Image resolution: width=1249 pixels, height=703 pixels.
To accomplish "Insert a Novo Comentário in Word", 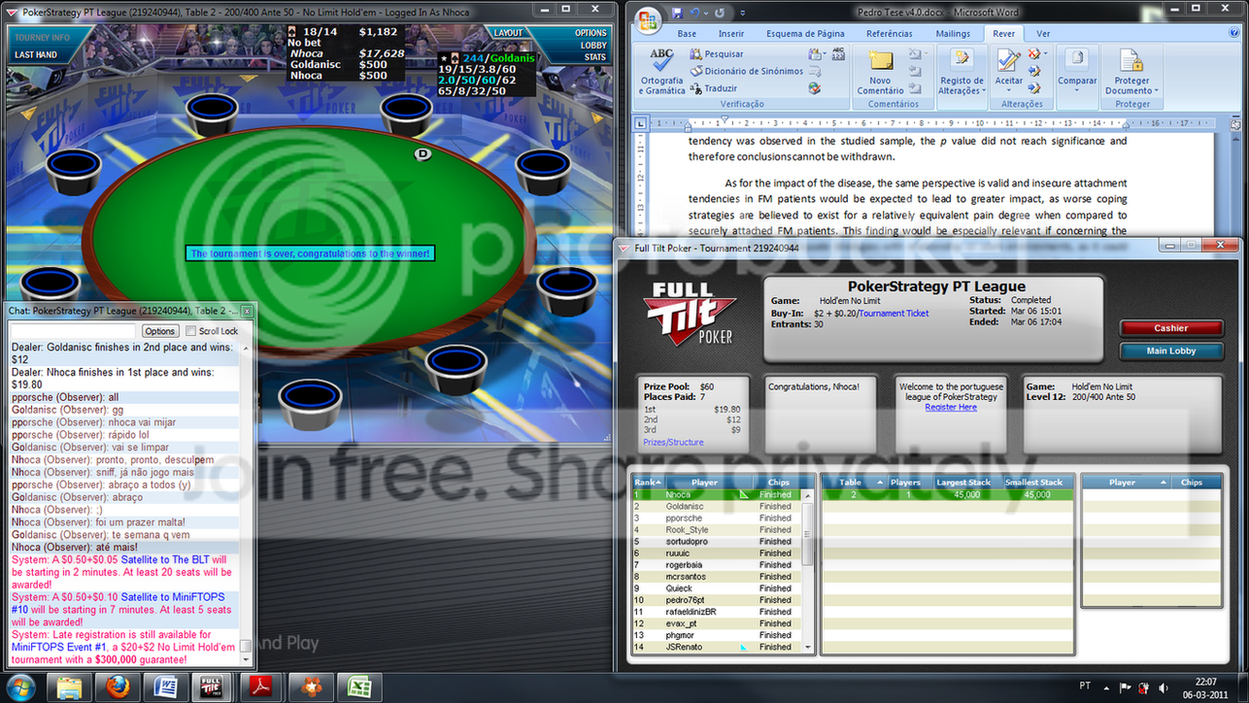I will [x=880, y=71].
